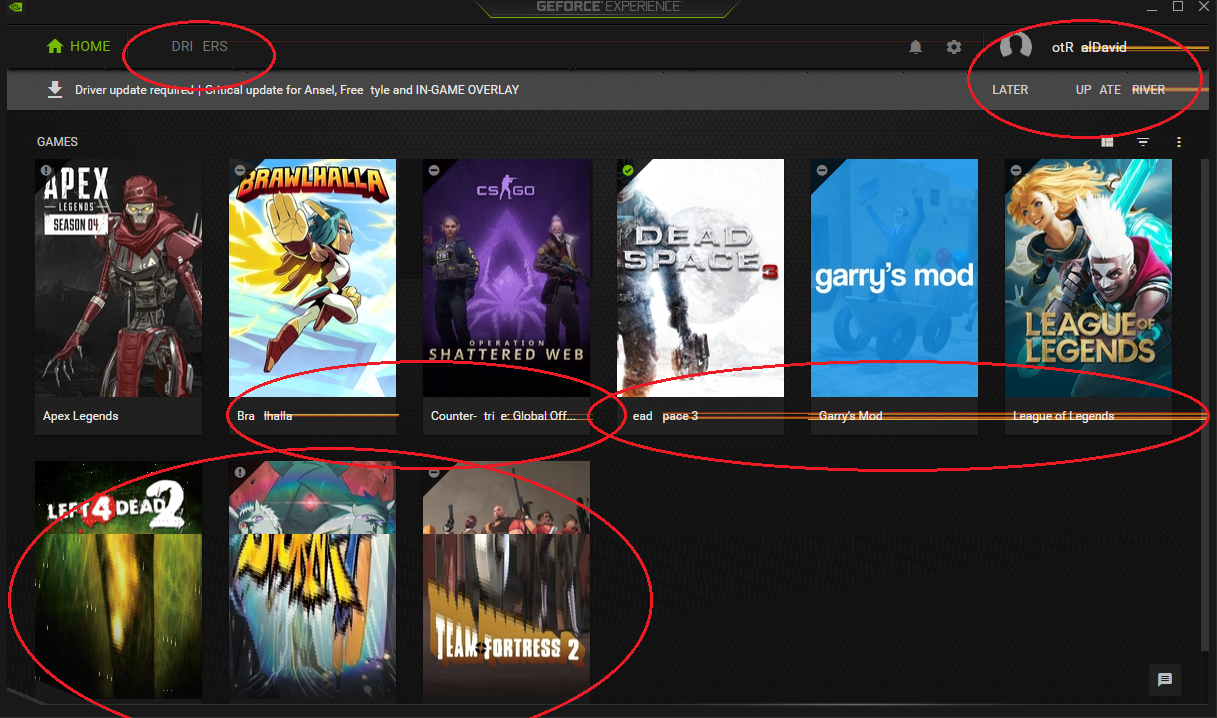Open the Brawlhalla game cover
This screenshot has width=1217, height=718.
312,278
